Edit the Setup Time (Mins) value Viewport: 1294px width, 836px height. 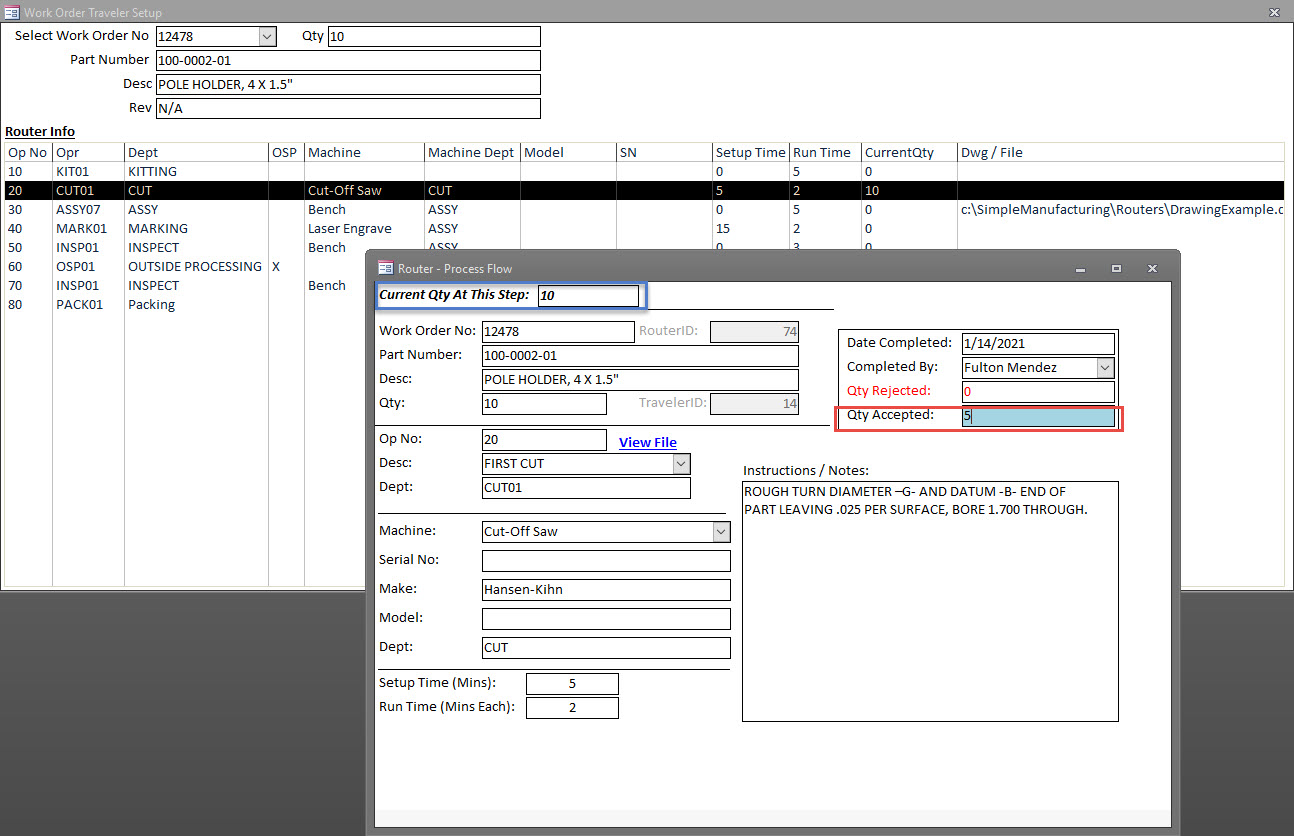tap(571, 683)
